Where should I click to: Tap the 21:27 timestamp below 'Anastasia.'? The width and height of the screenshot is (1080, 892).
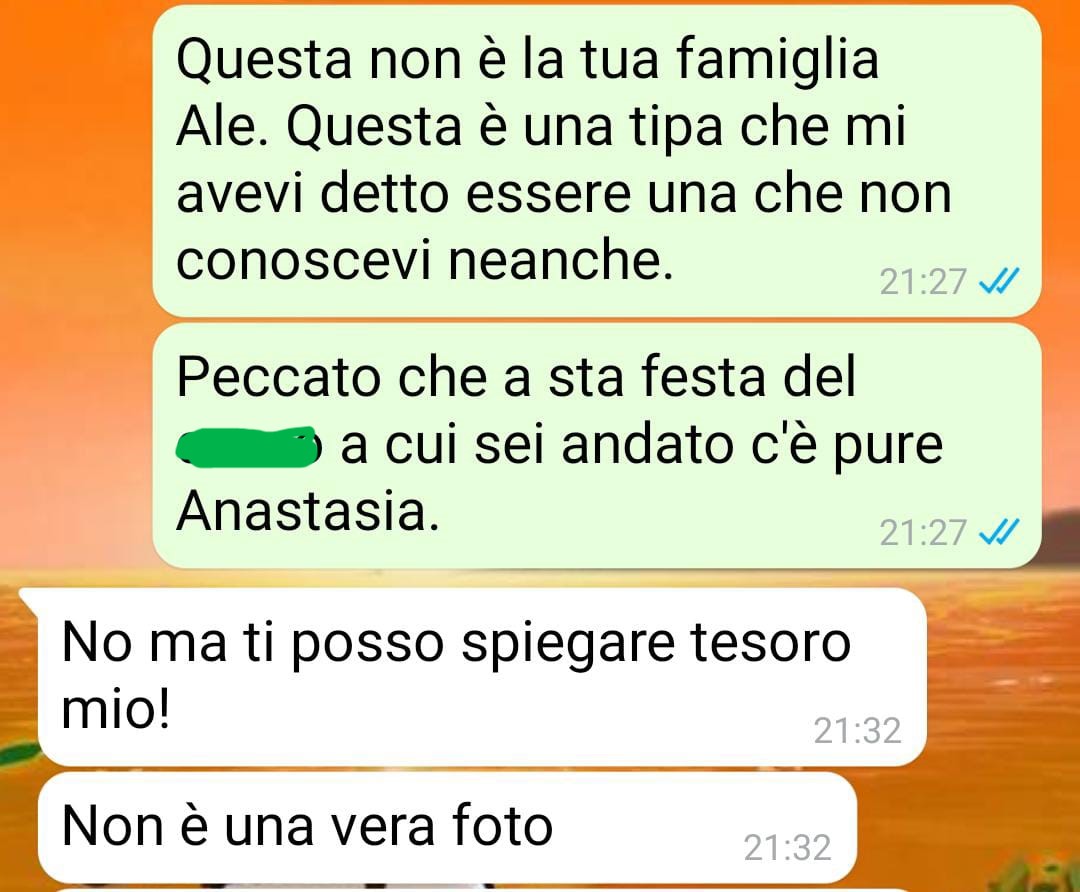click(923, 532)
